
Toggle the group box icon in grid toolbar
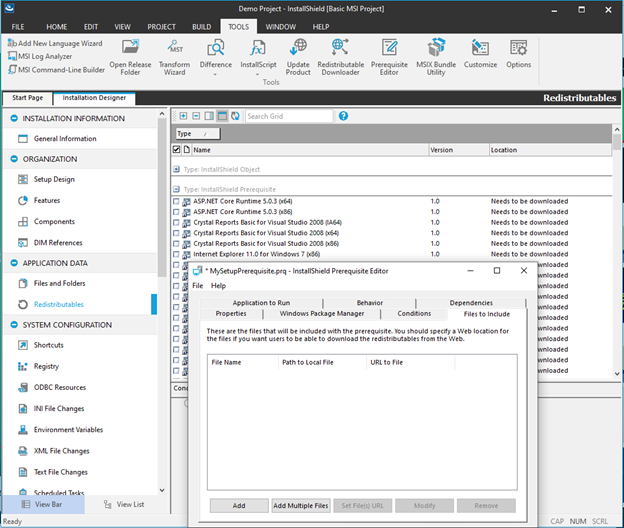pyautogui.click(x=222, y=116)
